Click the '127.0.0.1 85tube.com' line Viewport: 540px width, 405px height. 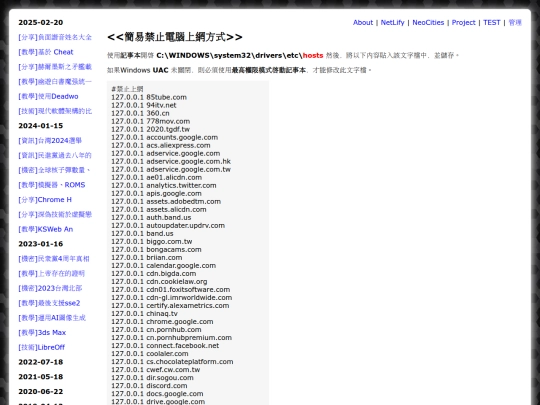[x=149, y=97]
